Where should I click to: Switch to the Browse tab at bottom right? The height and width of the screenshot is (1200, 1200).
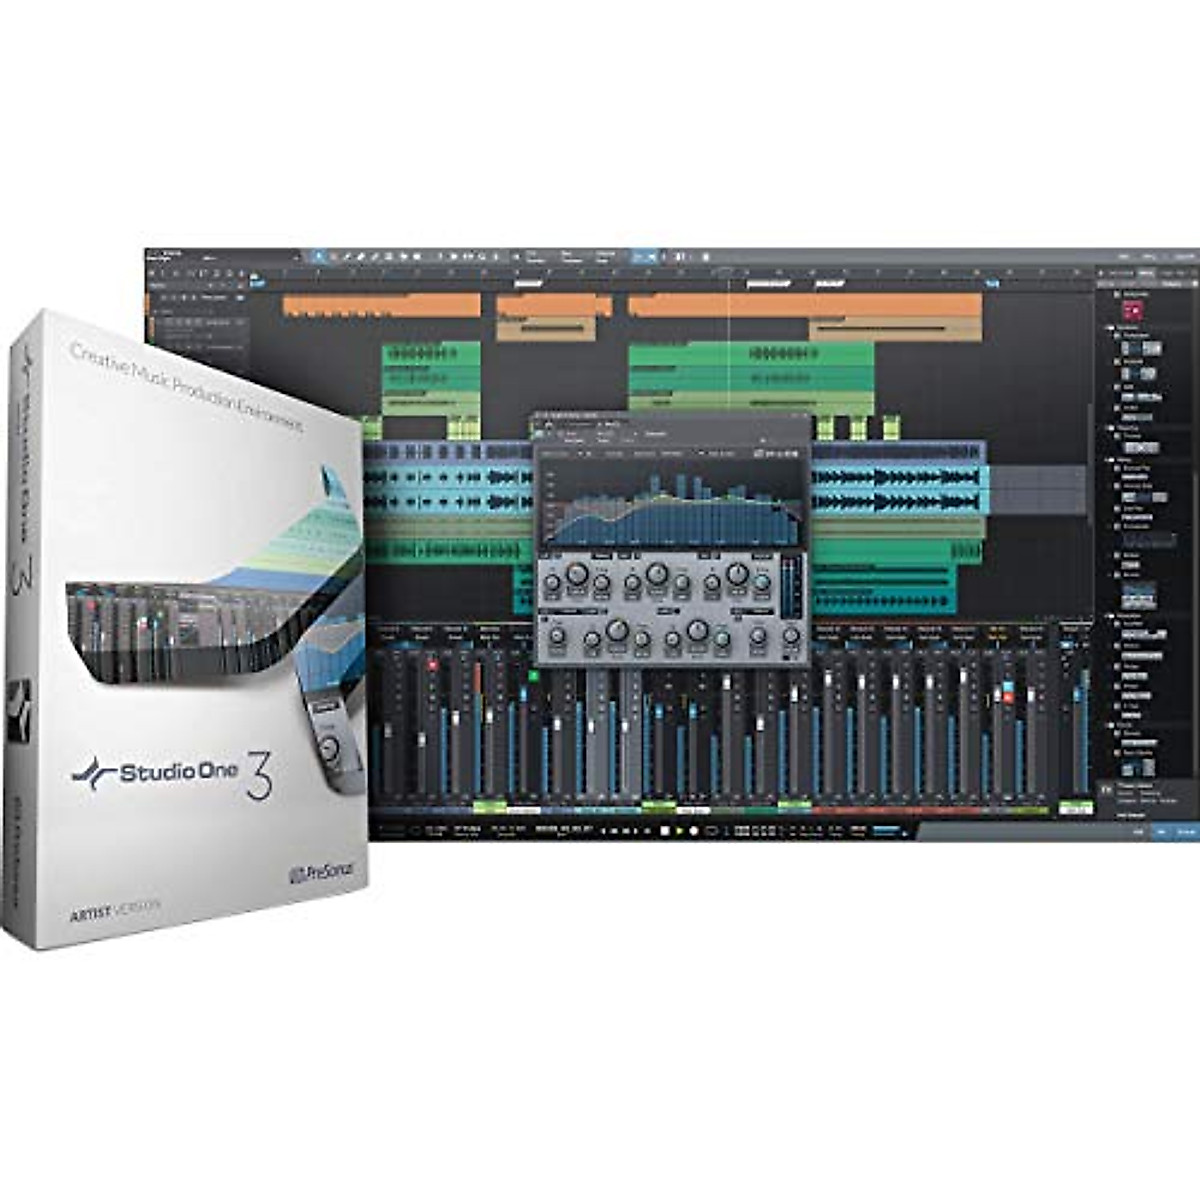1187,830
